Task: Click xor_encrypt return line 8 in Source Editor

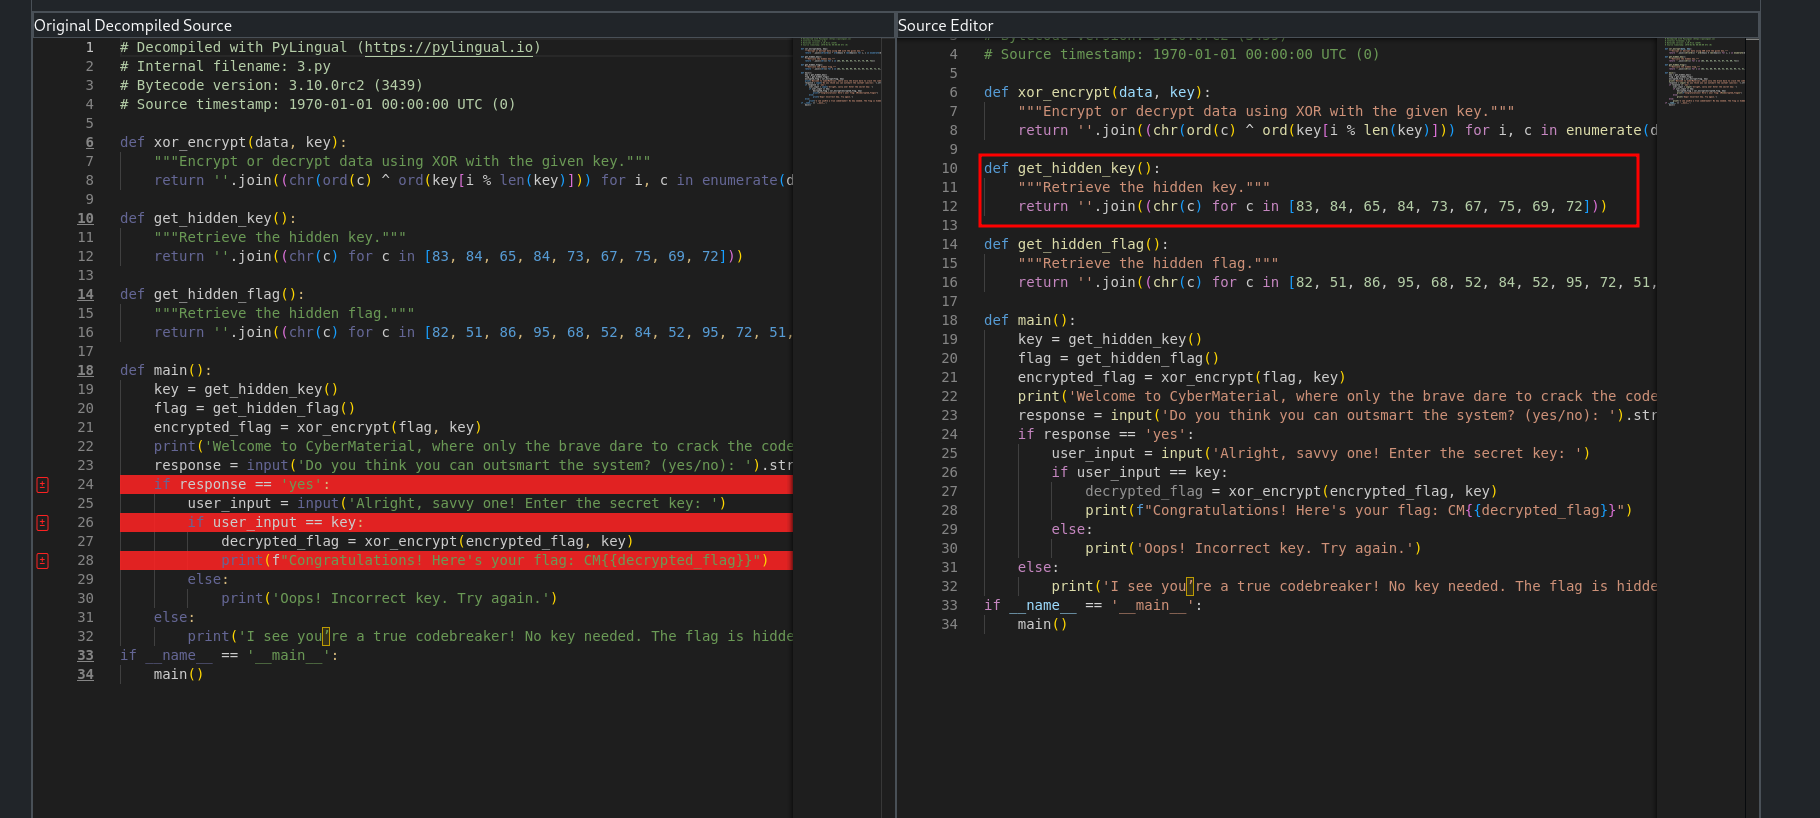Action: coord(1337,130)
